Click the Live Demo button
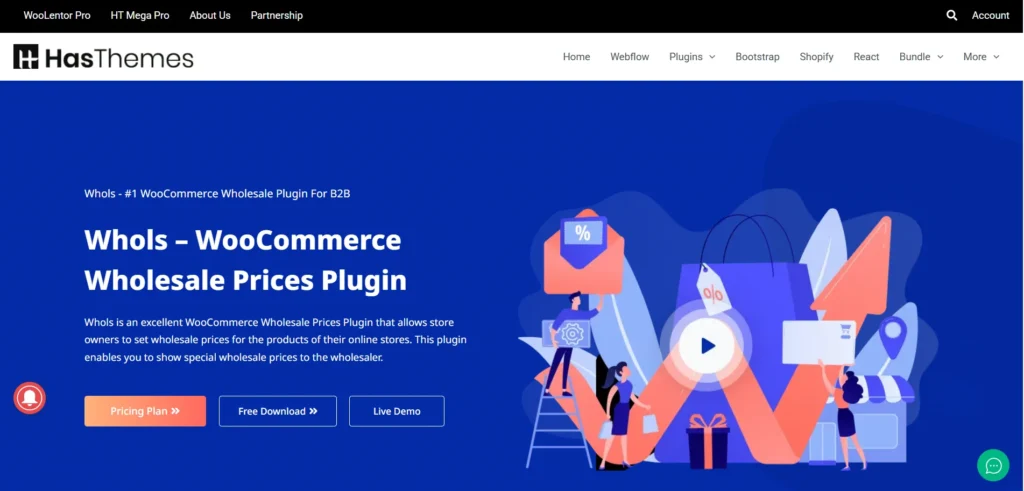This screenshot has width=1024, height=491. (x=396, y=411)
